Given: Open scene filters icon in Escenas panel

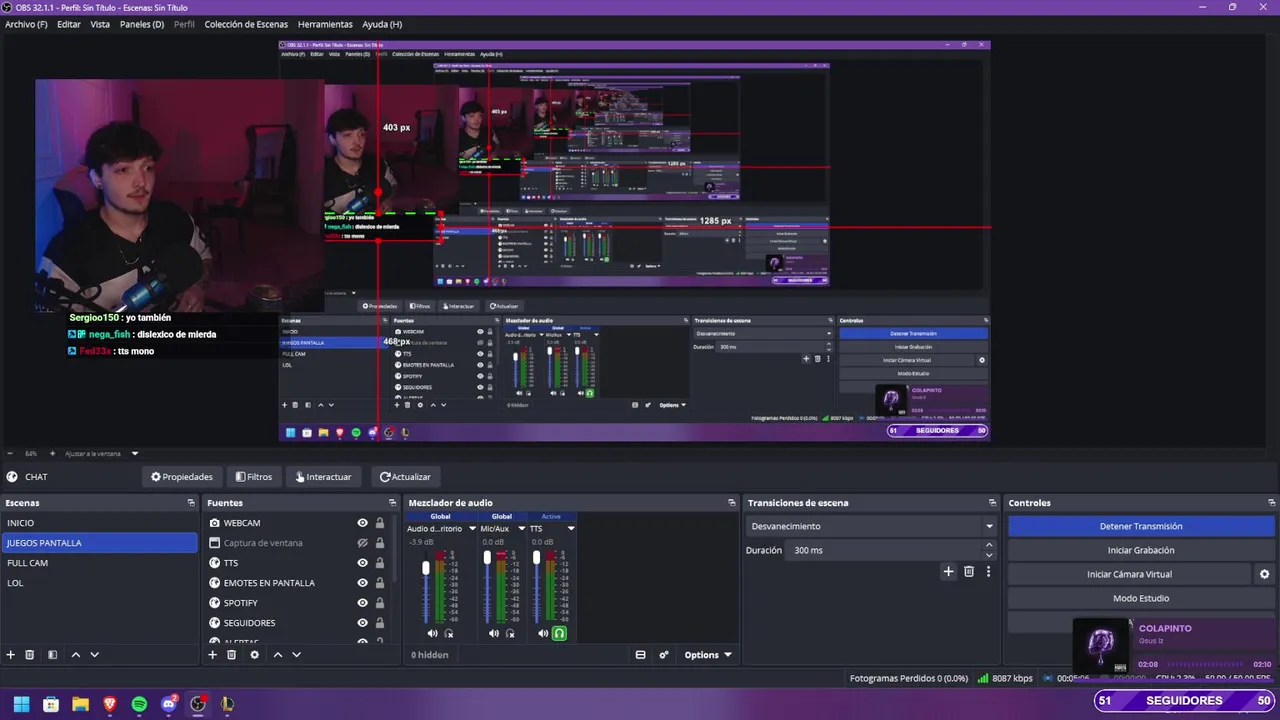Looking at the screenshot, I should click(52, 655).
